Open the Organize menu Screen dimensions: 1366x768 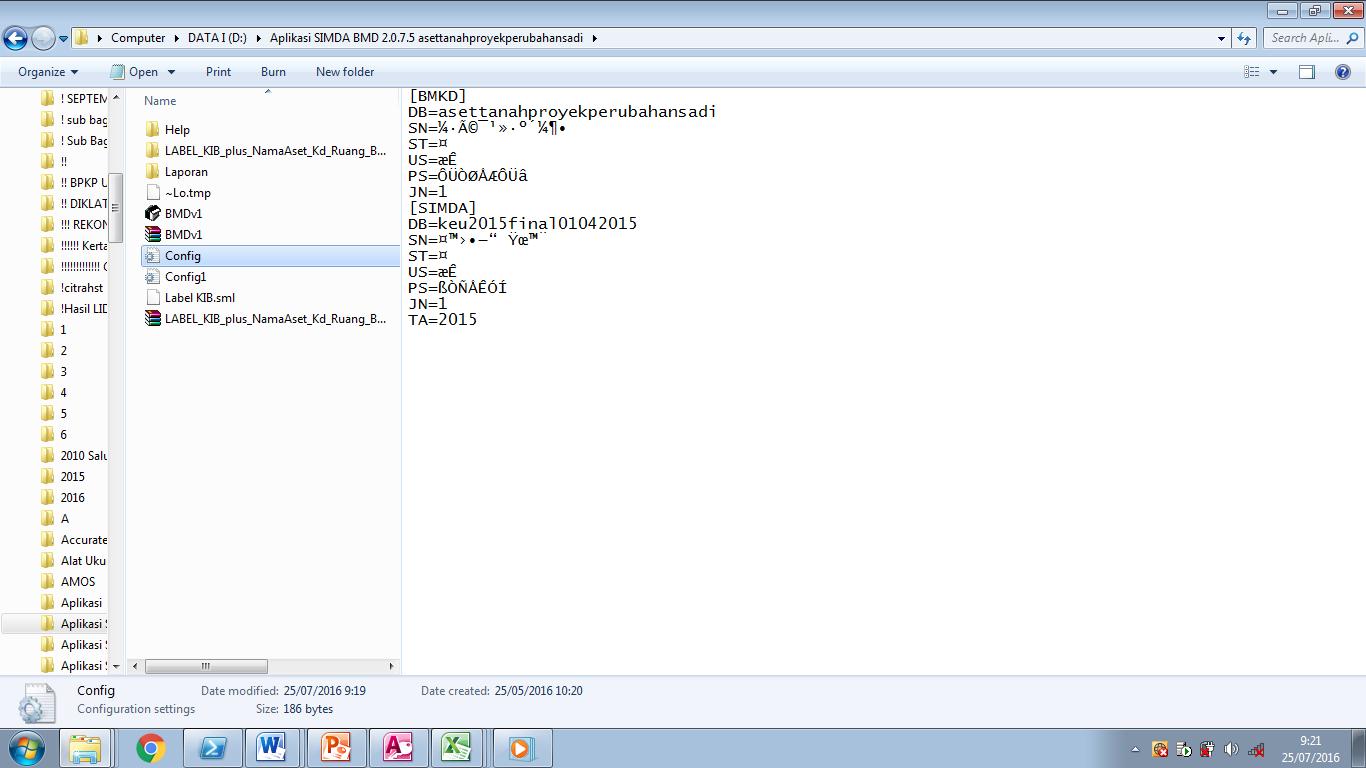(48, 72)
